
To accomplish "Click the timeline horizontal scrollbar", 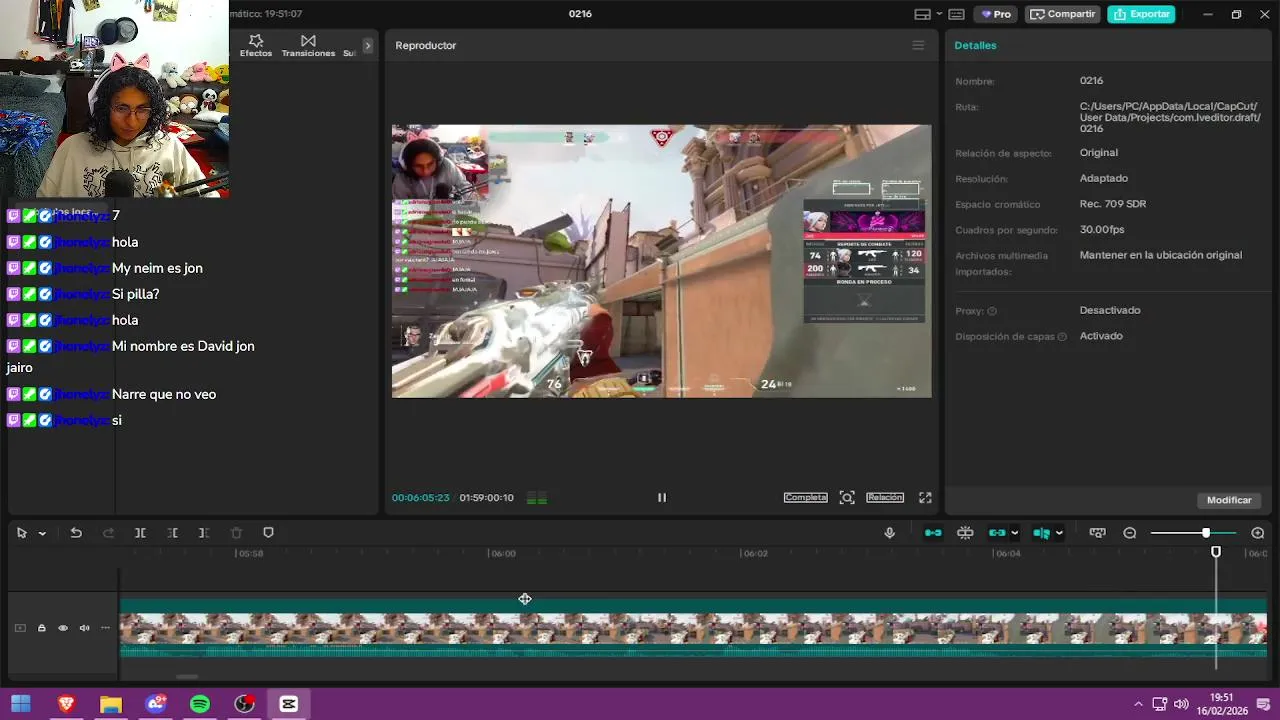I will coord(187,677).
